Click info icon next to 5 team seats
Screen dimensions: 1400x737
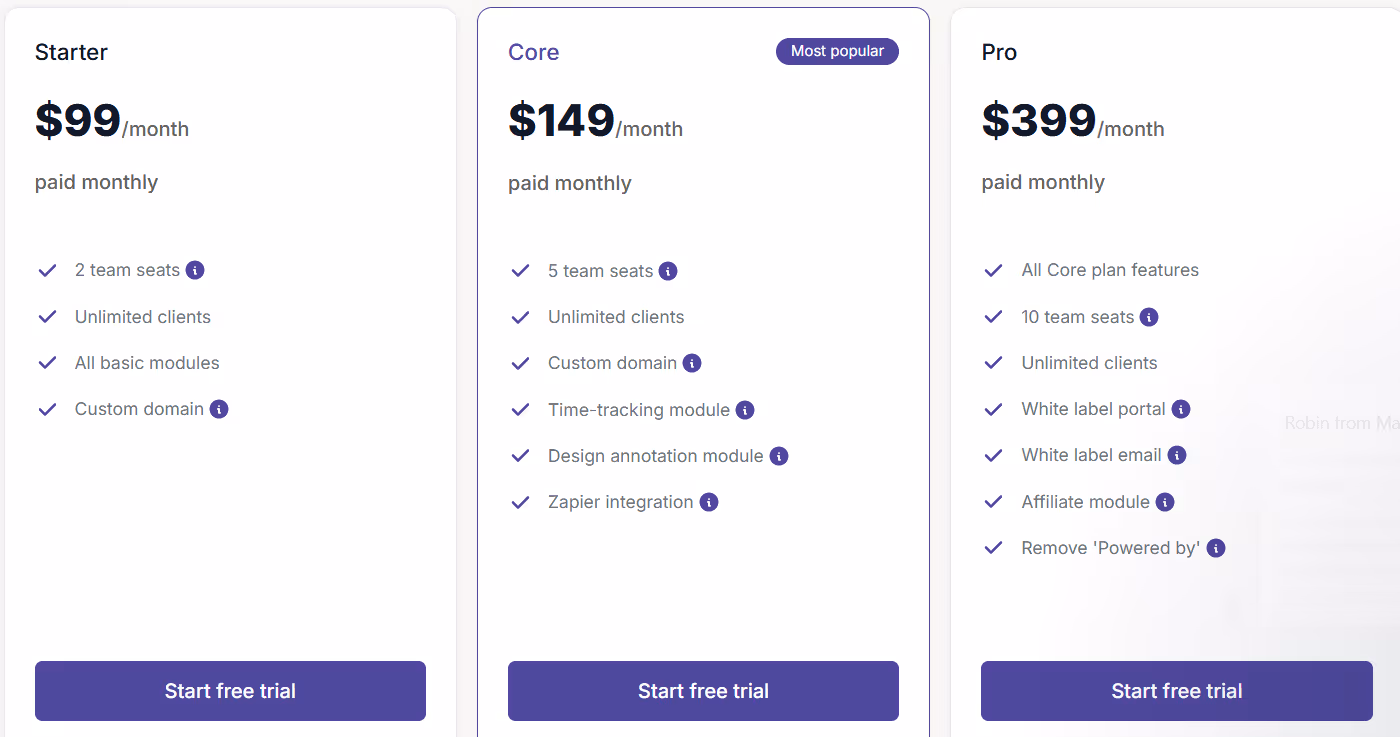pos(668,271)
